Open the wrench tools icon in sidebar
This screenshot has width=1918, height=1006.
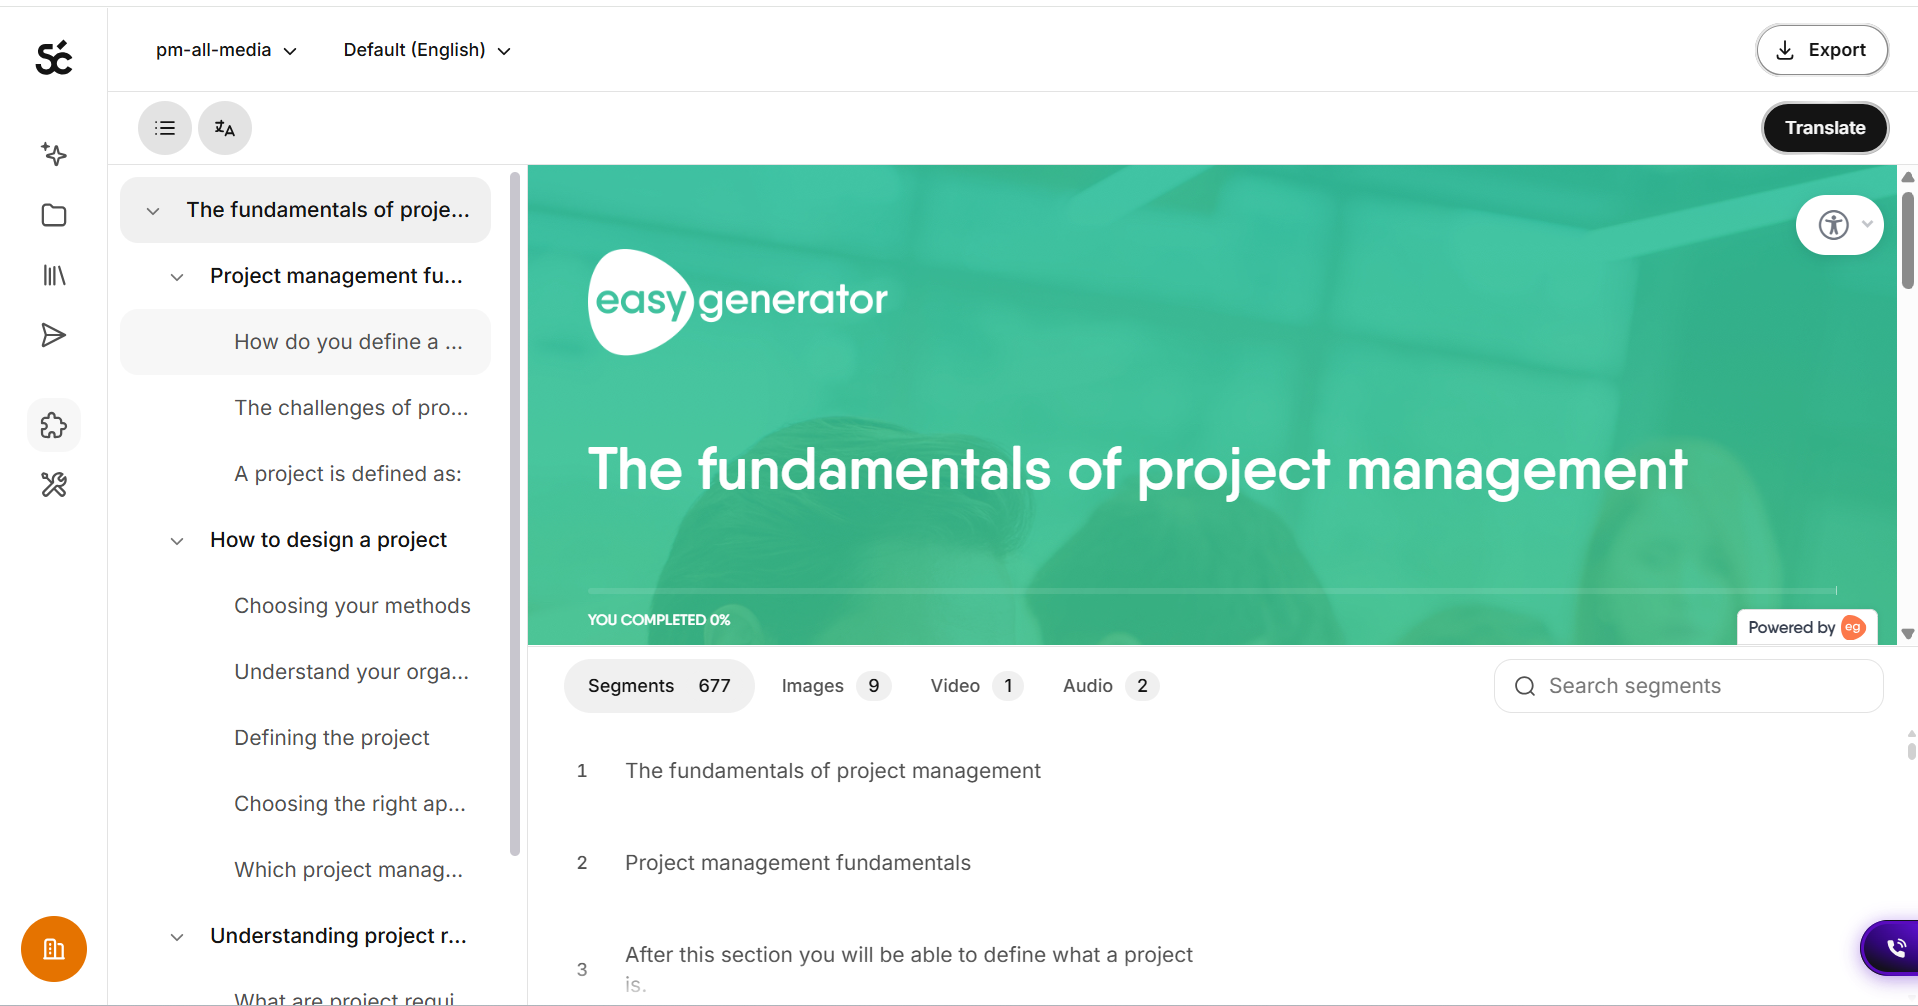(x=54, y=485)
